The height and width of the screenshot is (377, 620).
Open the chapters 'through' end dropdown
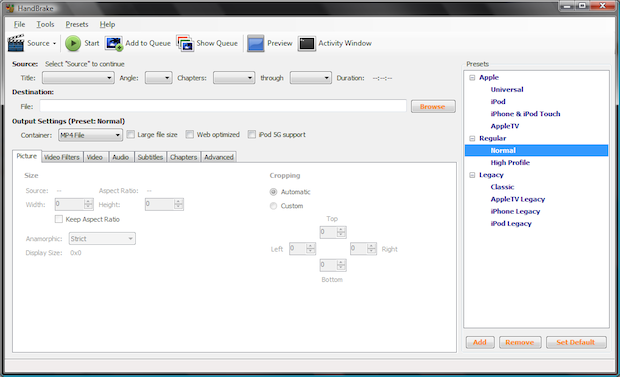pos(310,78)
